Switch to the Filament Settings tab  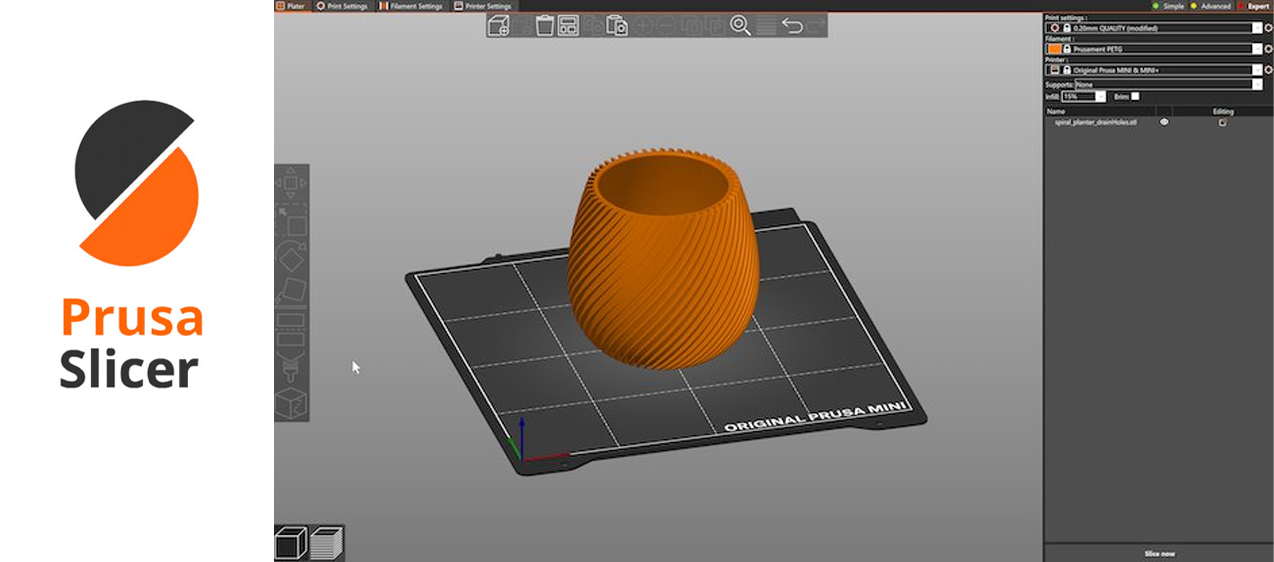point(411,6)
